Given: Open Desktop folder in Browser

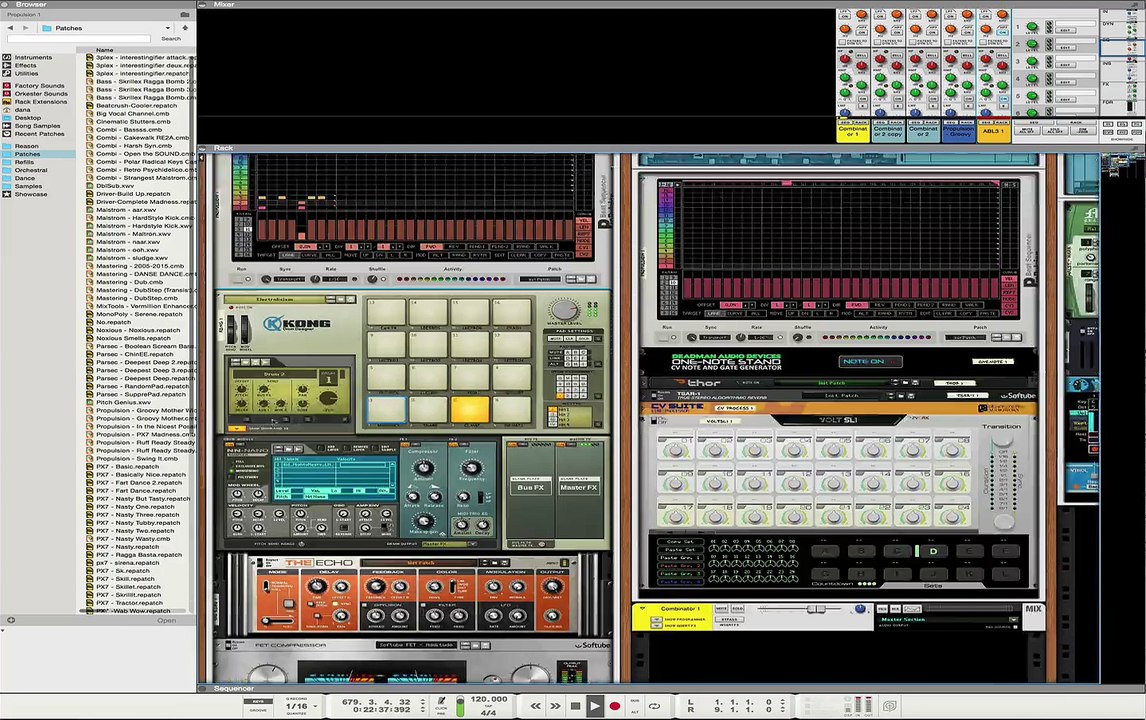Looking at the screenshot, I should [28, 118].
